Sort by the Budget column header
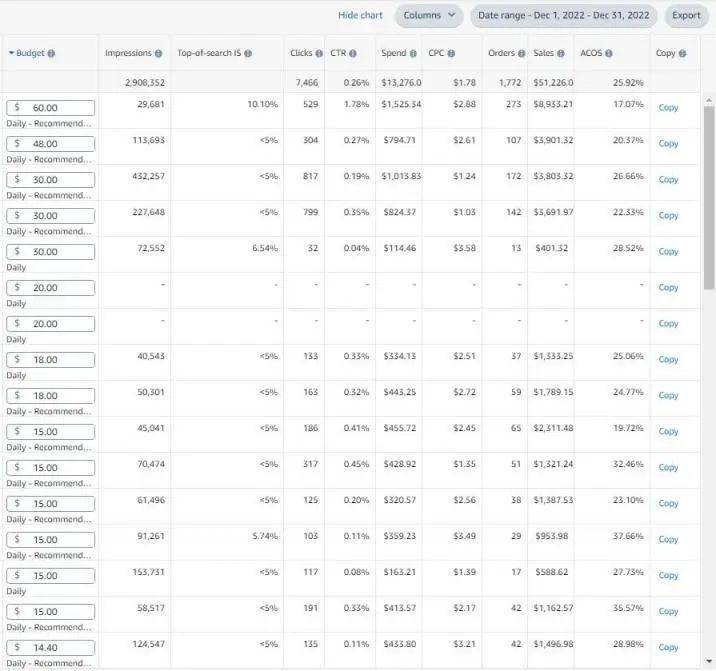 pyautogui.click(x=30, y=53)
